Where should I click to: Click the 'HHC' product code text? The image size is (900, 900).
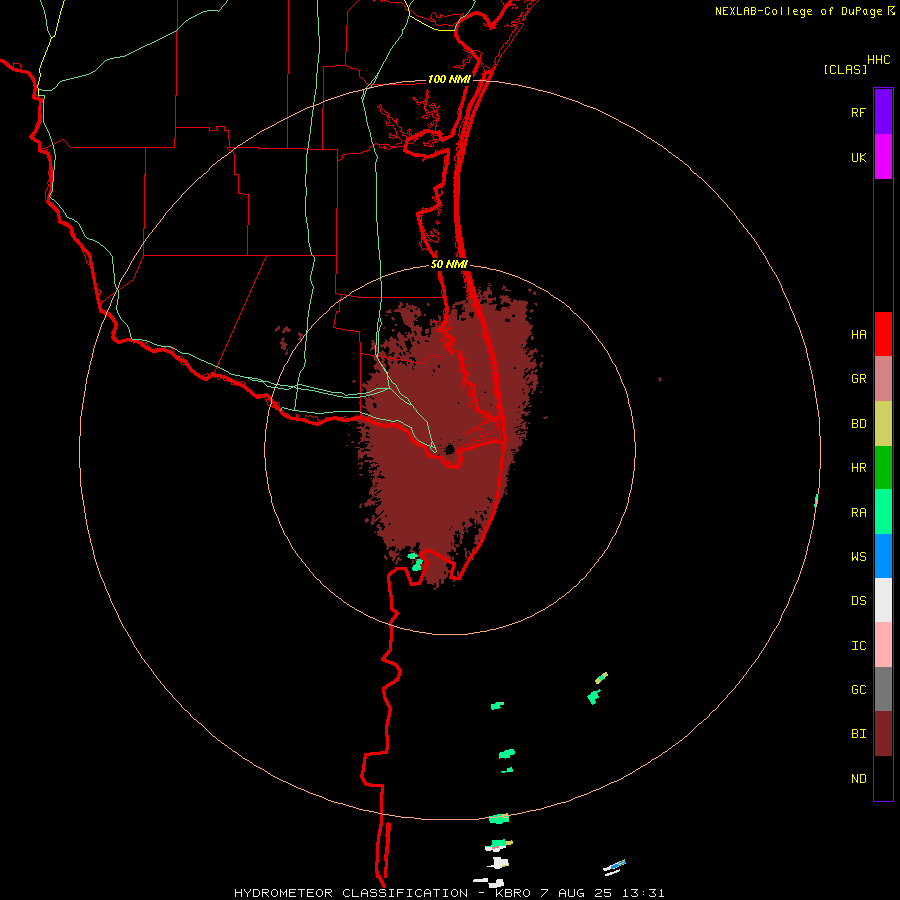[x=879, y=60]
